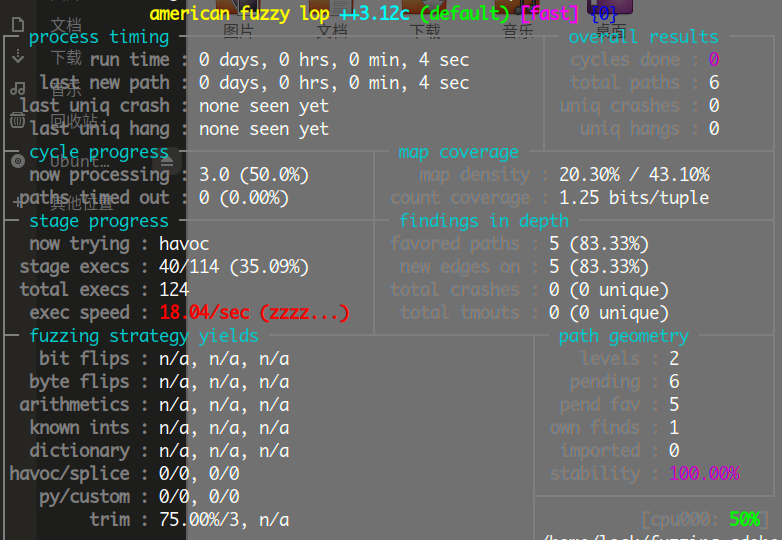Click the magenta [fast] label in the title
The width and height of the screenshot is (782, 540).
pos(550,14)
